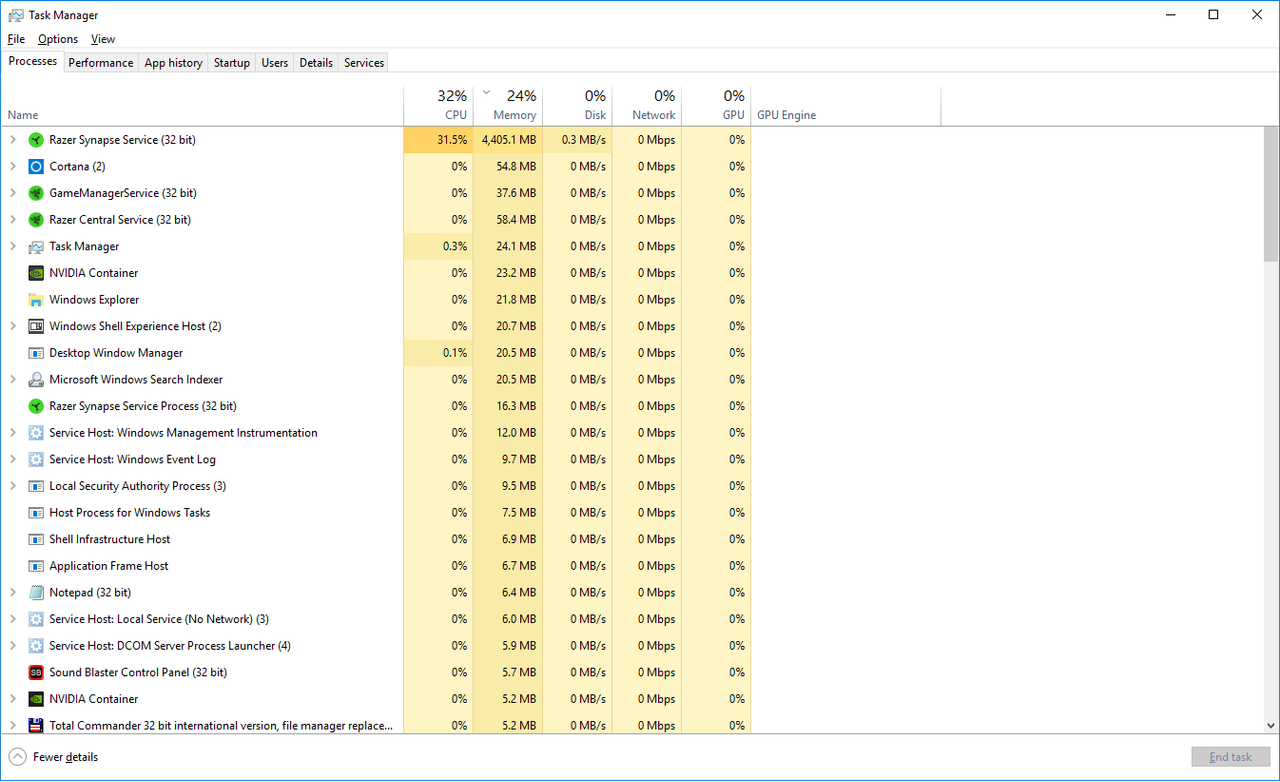Click the Application Frame Host icon
The image size is (1280, 782).
(x=36, y=566)
